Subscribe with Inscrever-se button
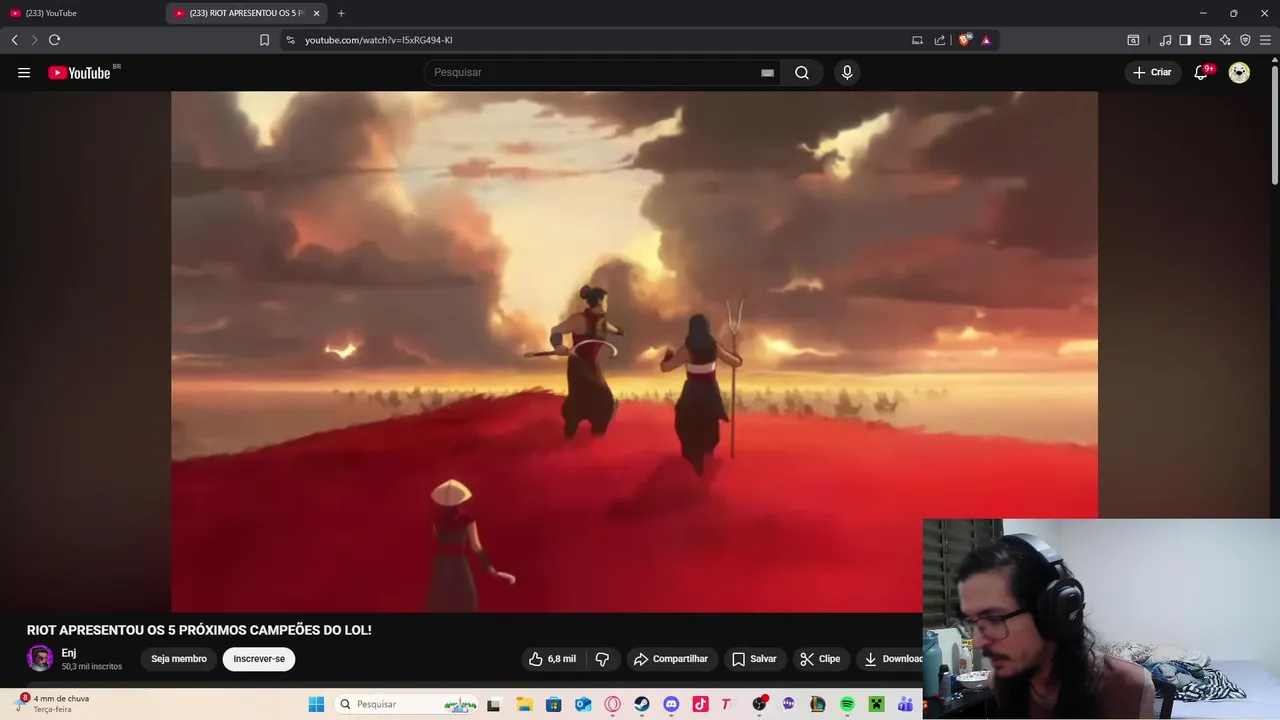Viewport: 1280px width, 720px height. tap(259, 659)
